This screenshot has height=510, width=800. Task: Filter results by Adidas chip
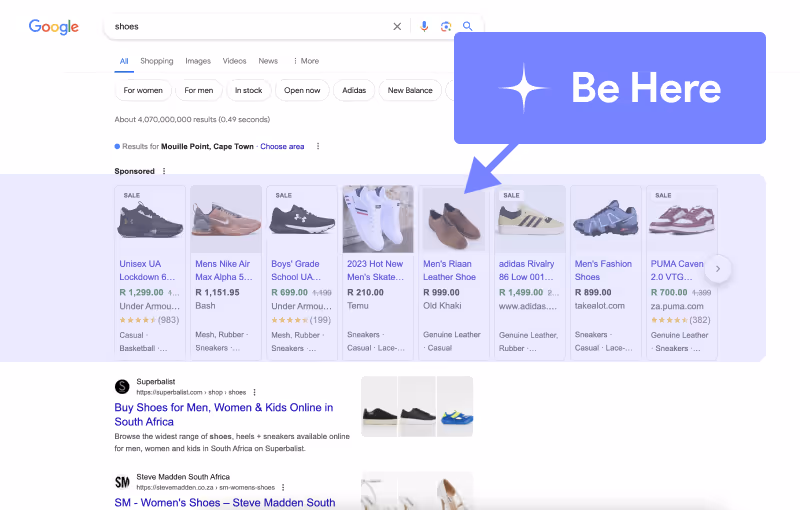tap(354, 90)
